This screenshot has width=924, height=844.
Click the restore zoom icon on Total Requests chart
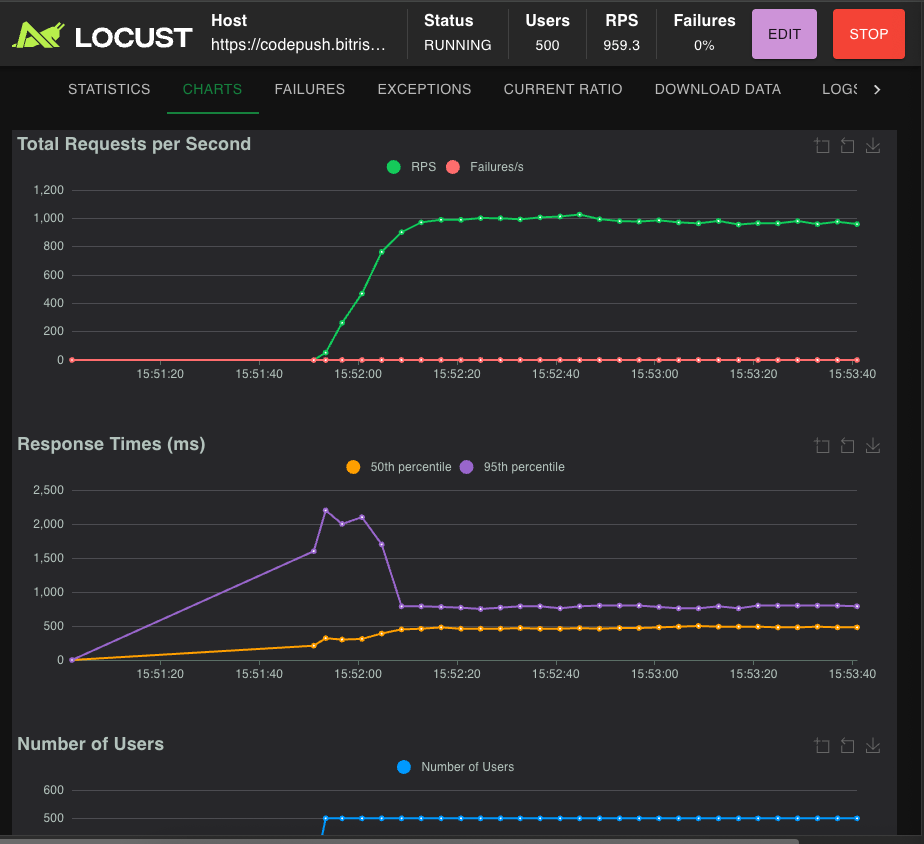[847, 145]
